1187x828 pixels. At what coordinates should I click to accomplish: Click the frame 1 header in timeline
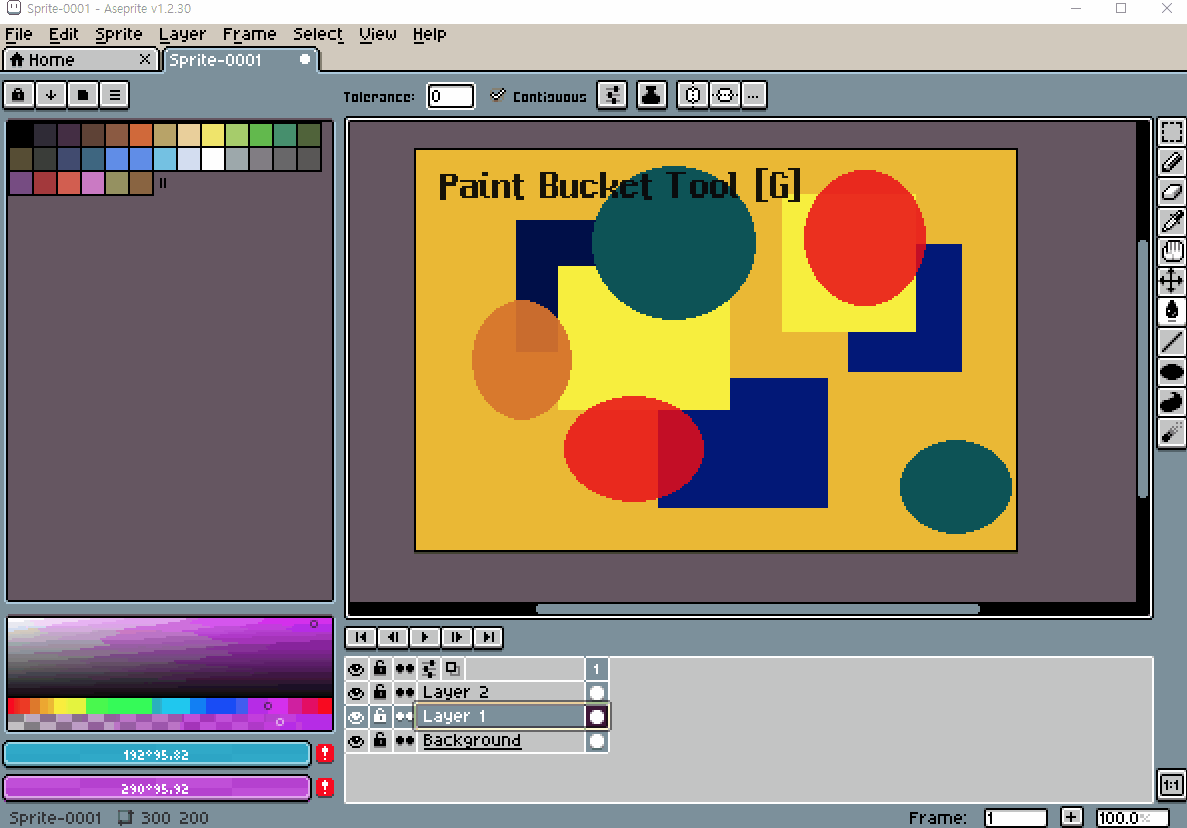point(597,669)
